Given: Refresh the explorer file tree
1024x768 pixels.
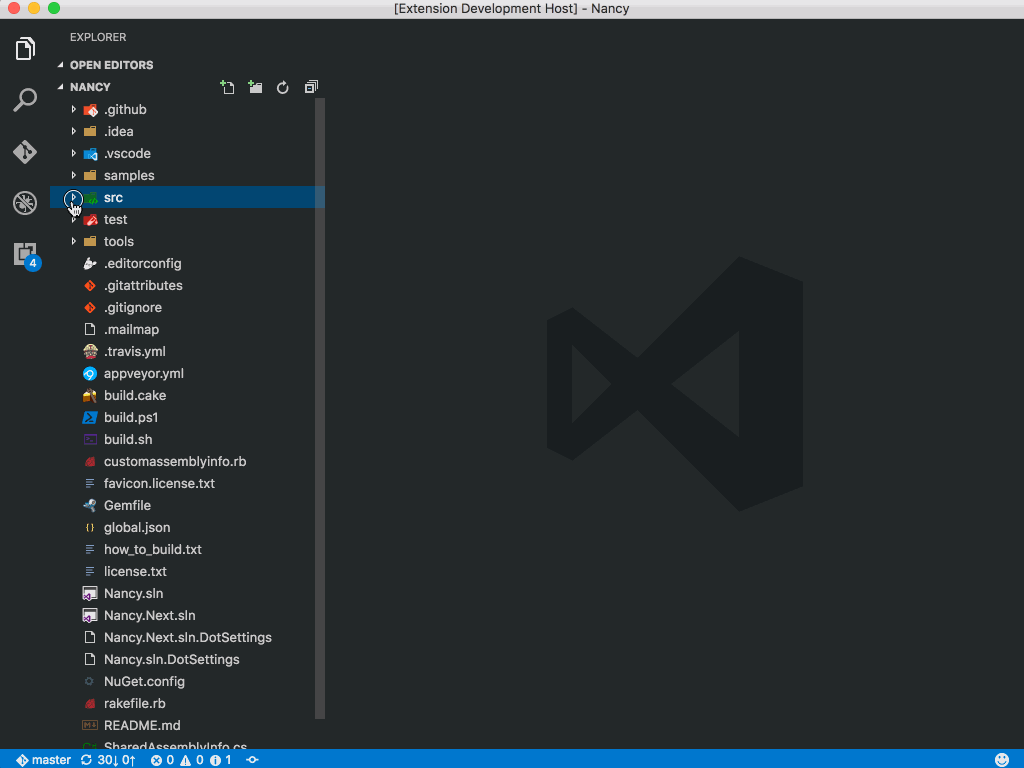Looking at the screenshot, I should pos(283,87).
